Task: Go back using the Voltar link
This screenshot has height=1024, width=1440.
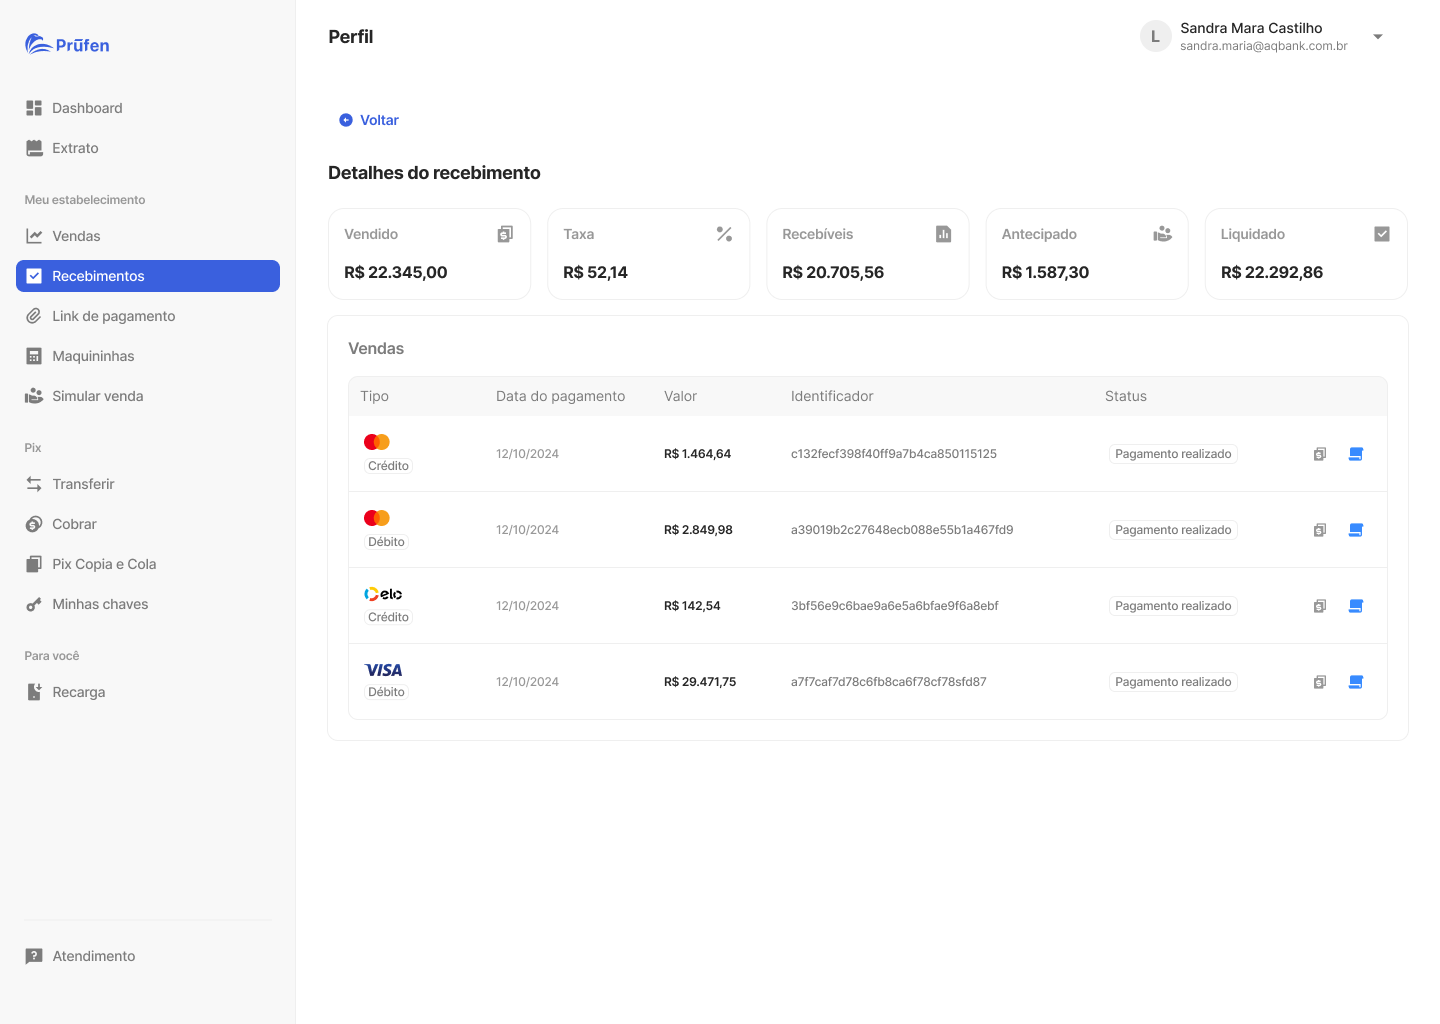Action: click(x=369, y=120)
